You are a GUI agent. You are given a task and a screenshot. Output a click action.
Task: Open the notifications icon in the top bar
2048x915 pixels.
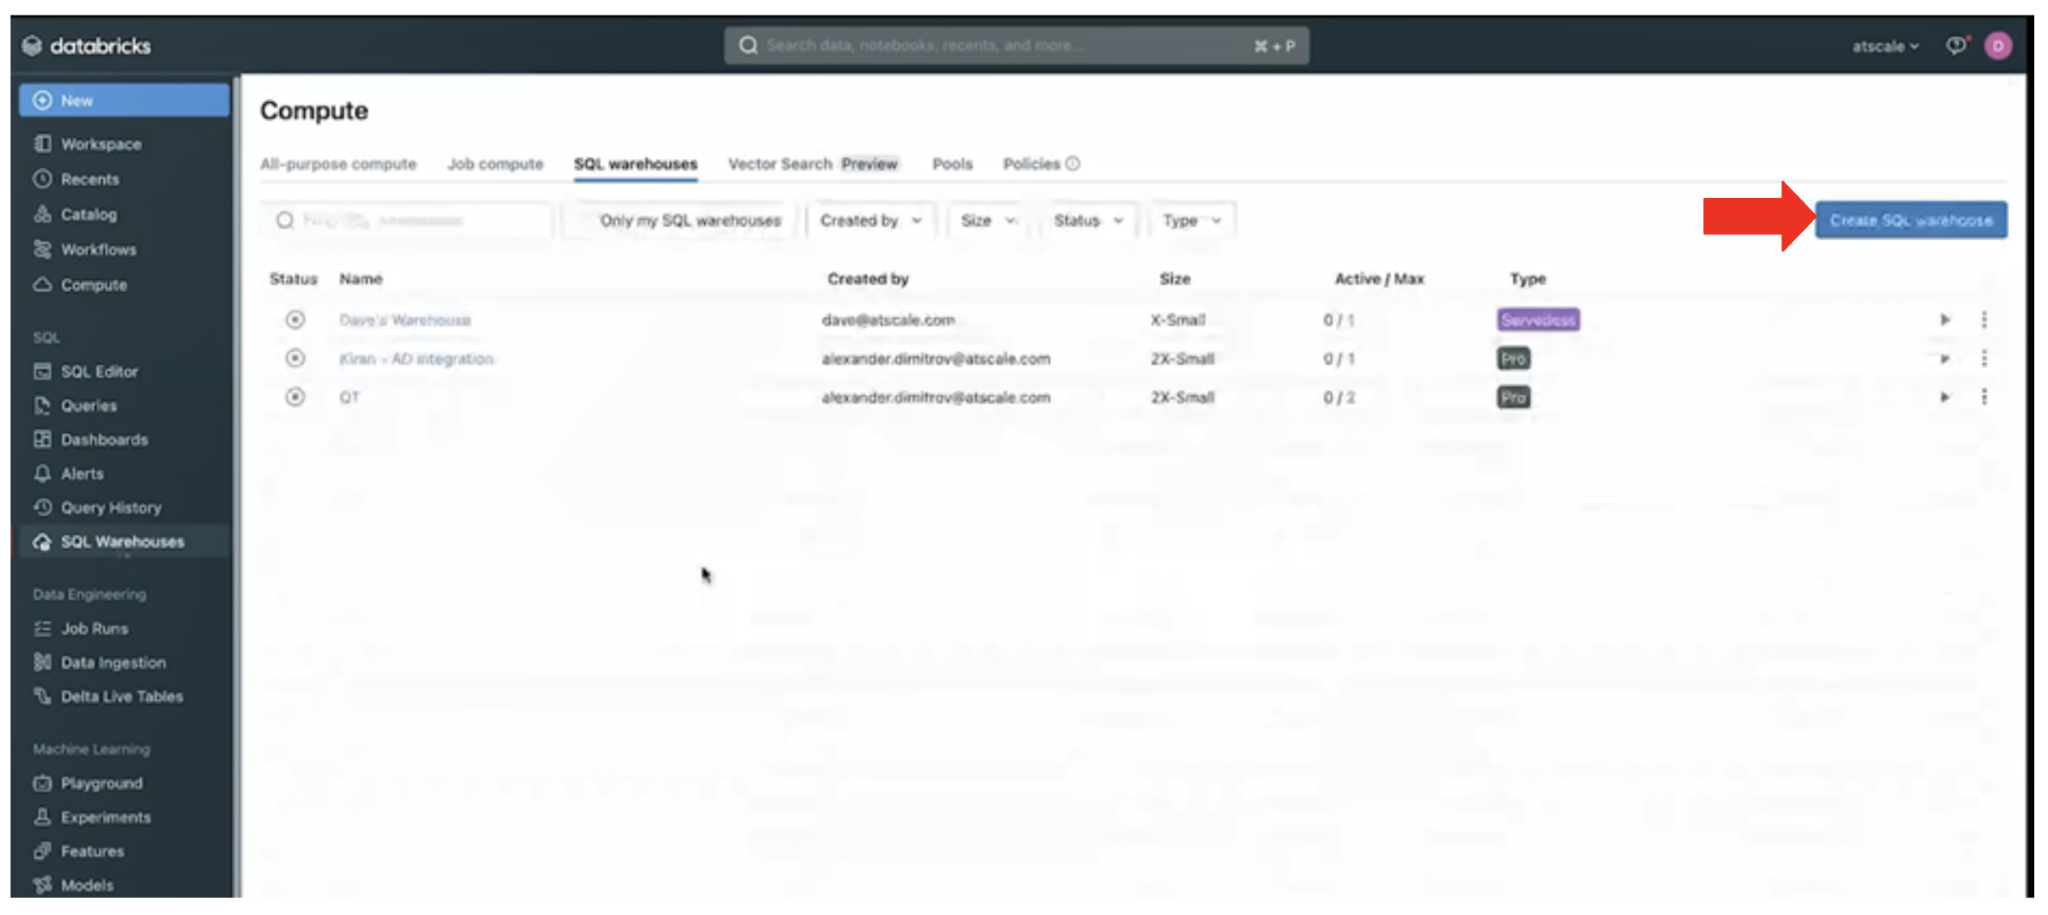(1956, 45)
